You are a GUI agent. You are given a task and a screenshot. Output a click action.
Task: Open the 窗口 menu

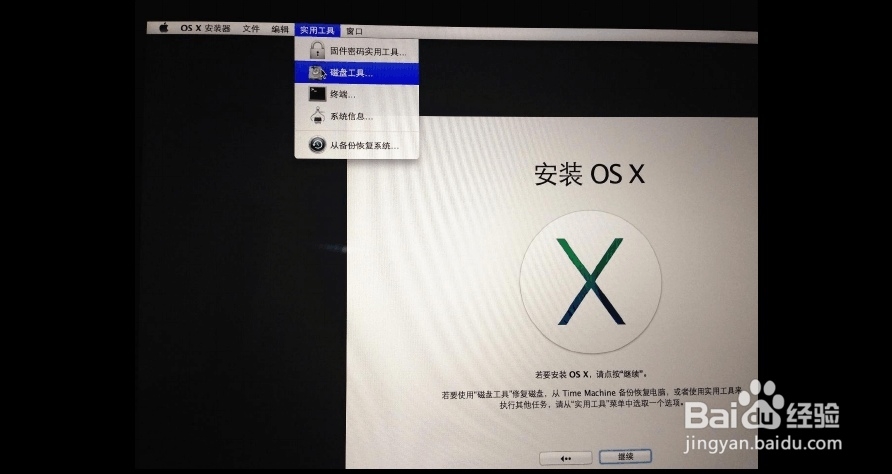coord(354,31)
